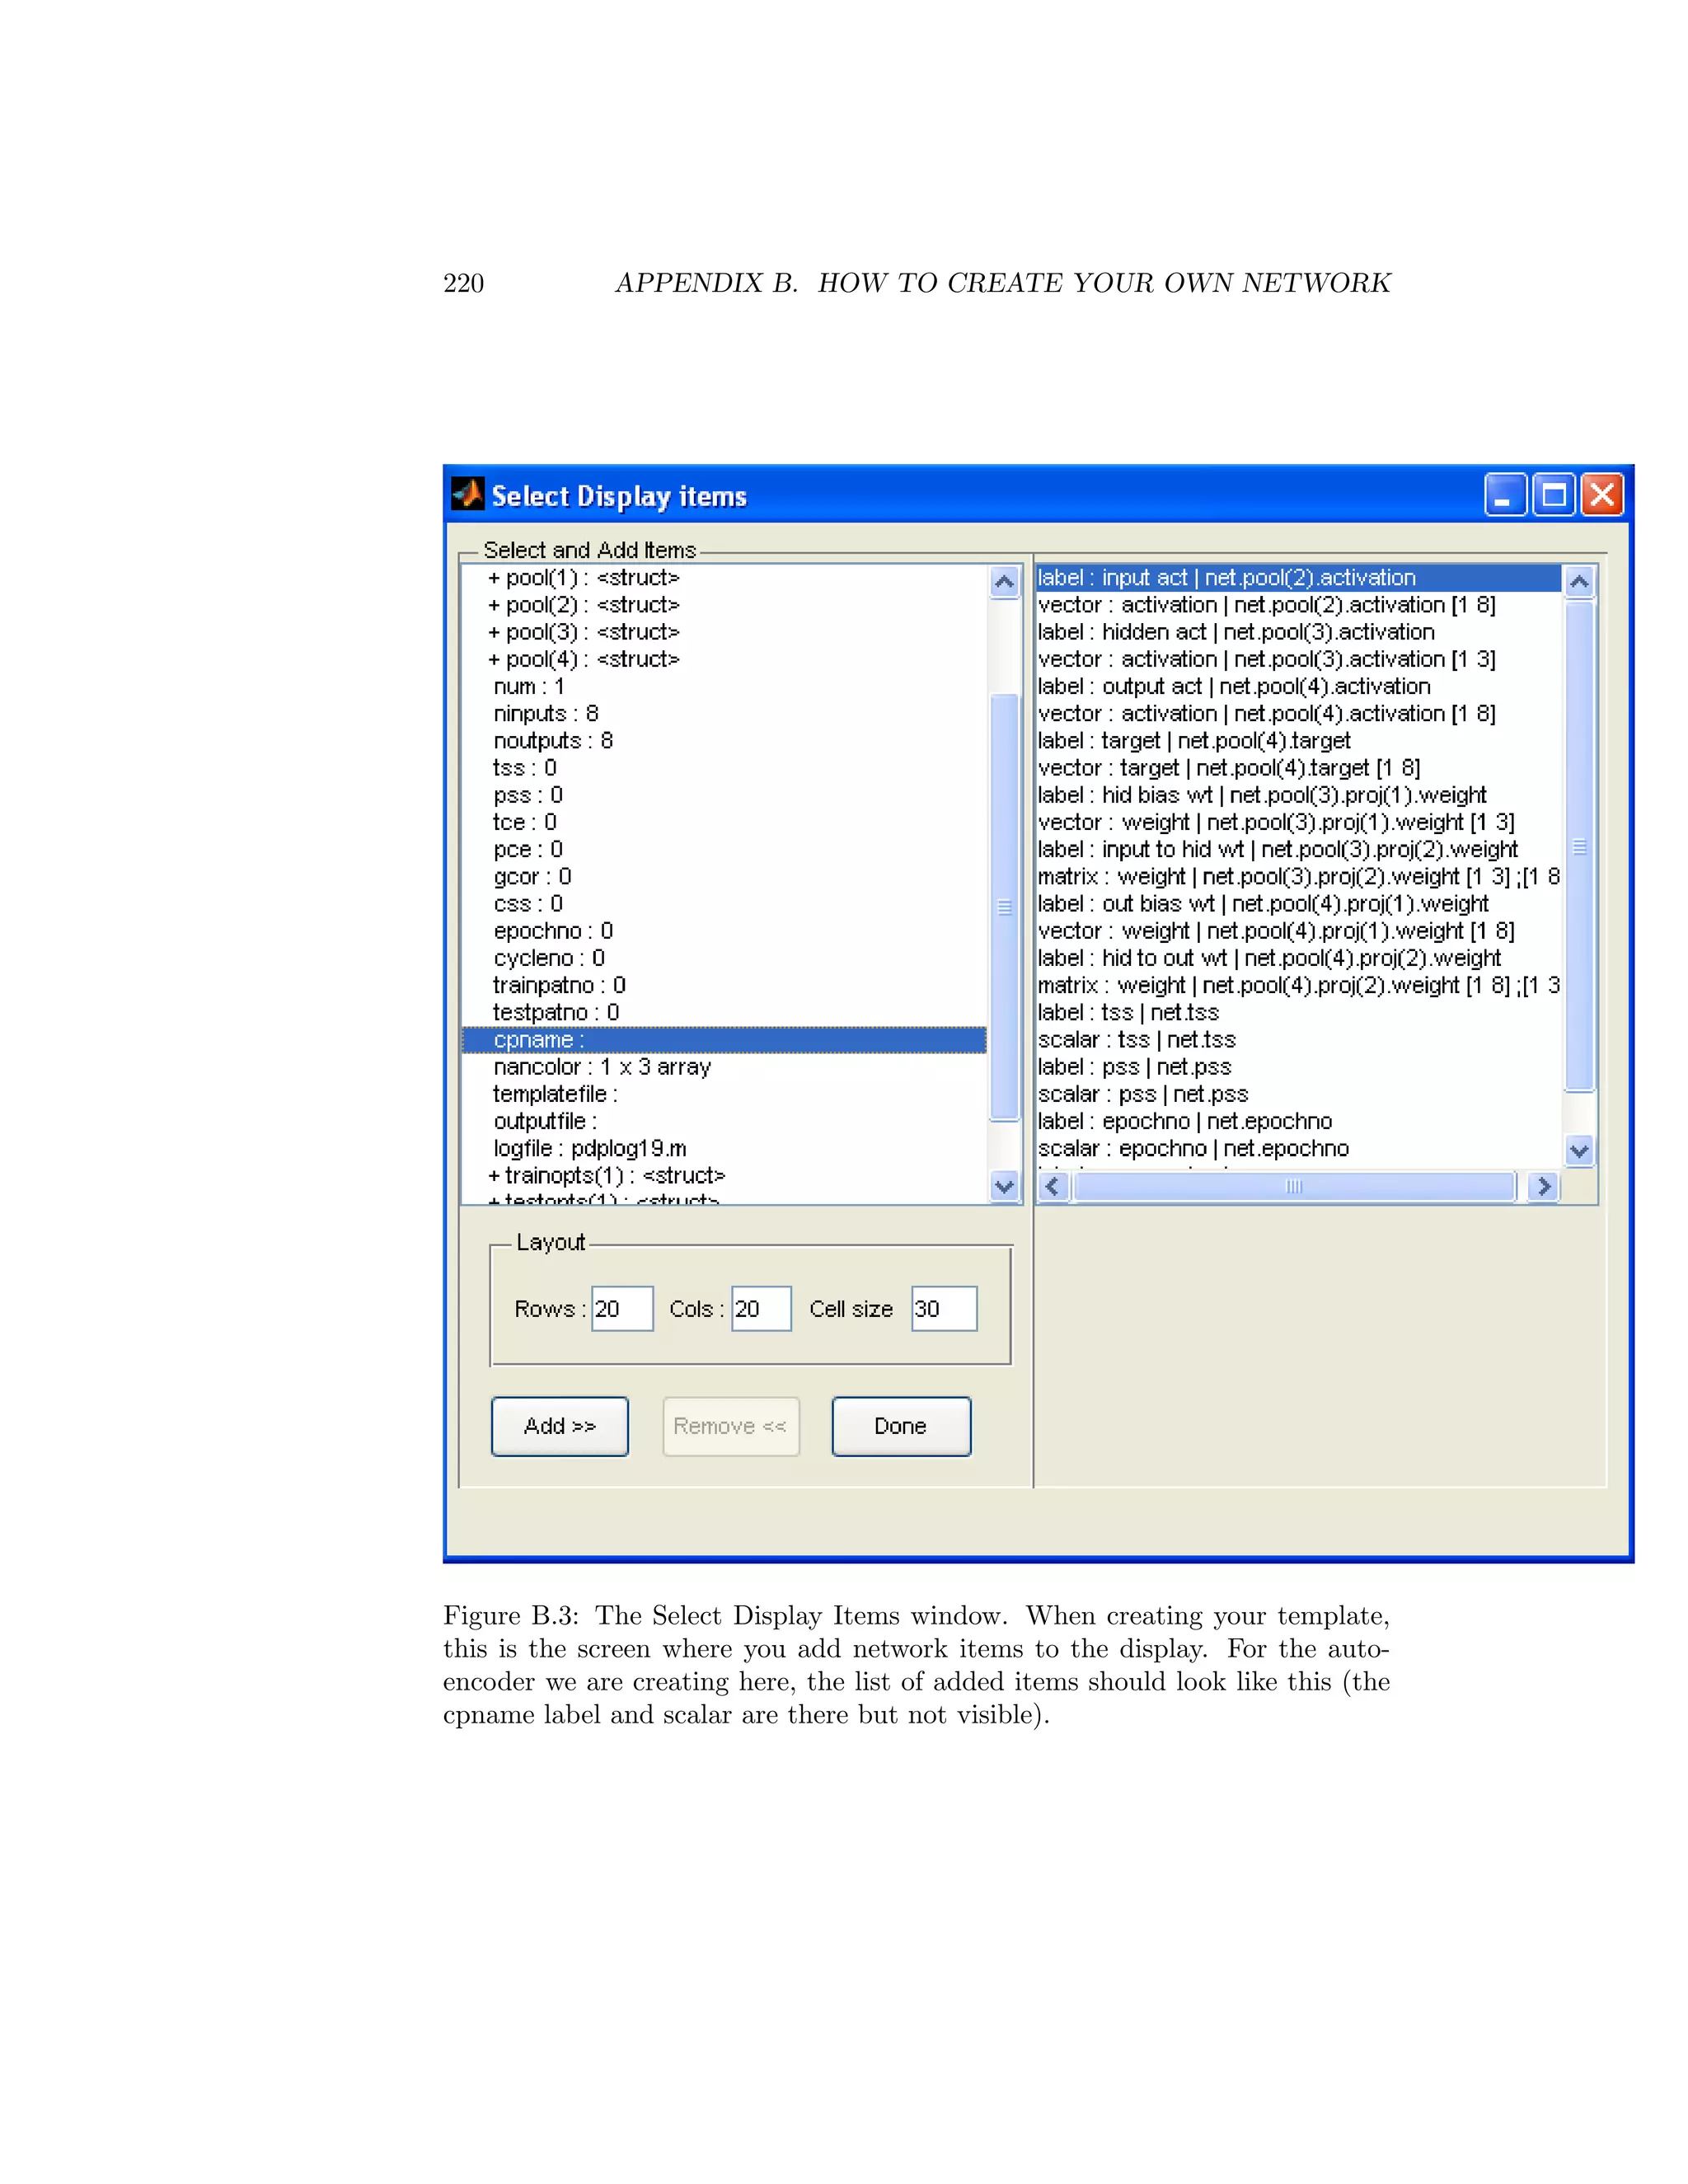Select the 'tce : 0' item
This screenshot has width=1688, height=2184.
tap(724, 822)
